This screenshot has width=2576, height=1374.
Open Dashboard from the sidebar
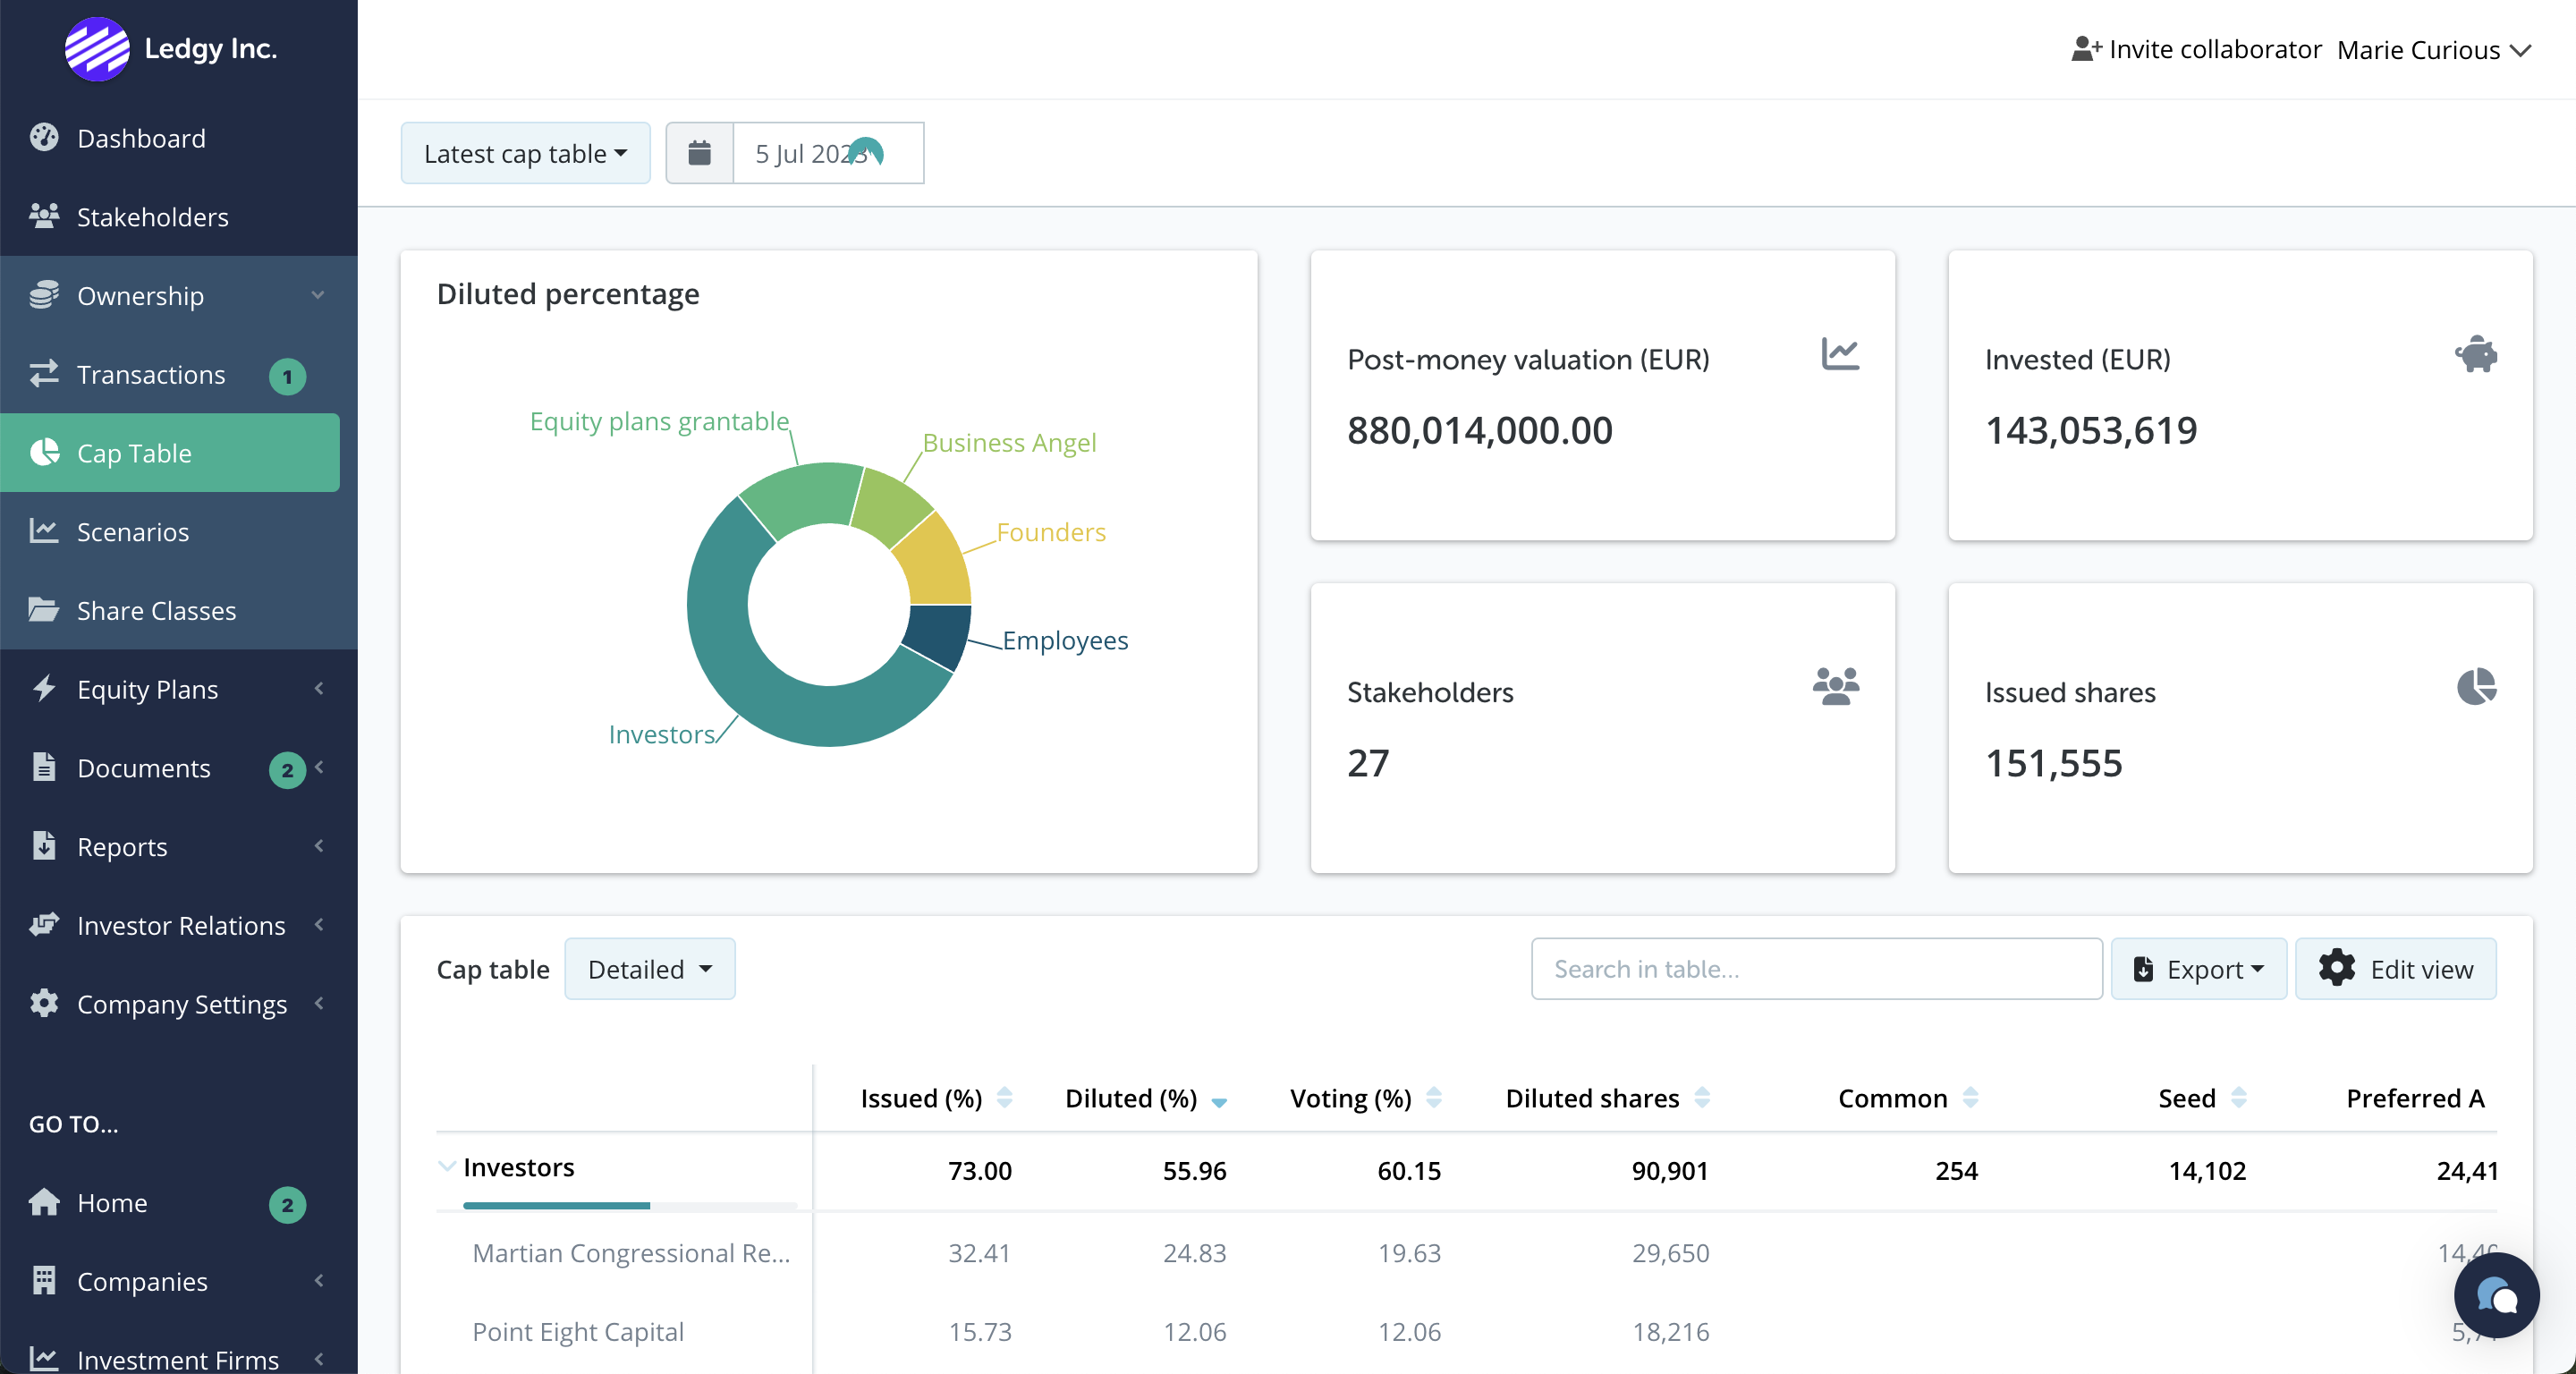[x=141, y=138]
